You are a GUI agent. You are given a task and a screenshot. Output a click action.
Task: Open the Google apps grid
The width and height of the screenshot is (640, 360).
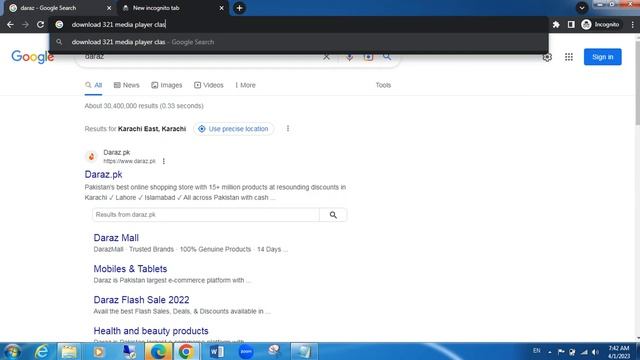(x=569, y=57)
